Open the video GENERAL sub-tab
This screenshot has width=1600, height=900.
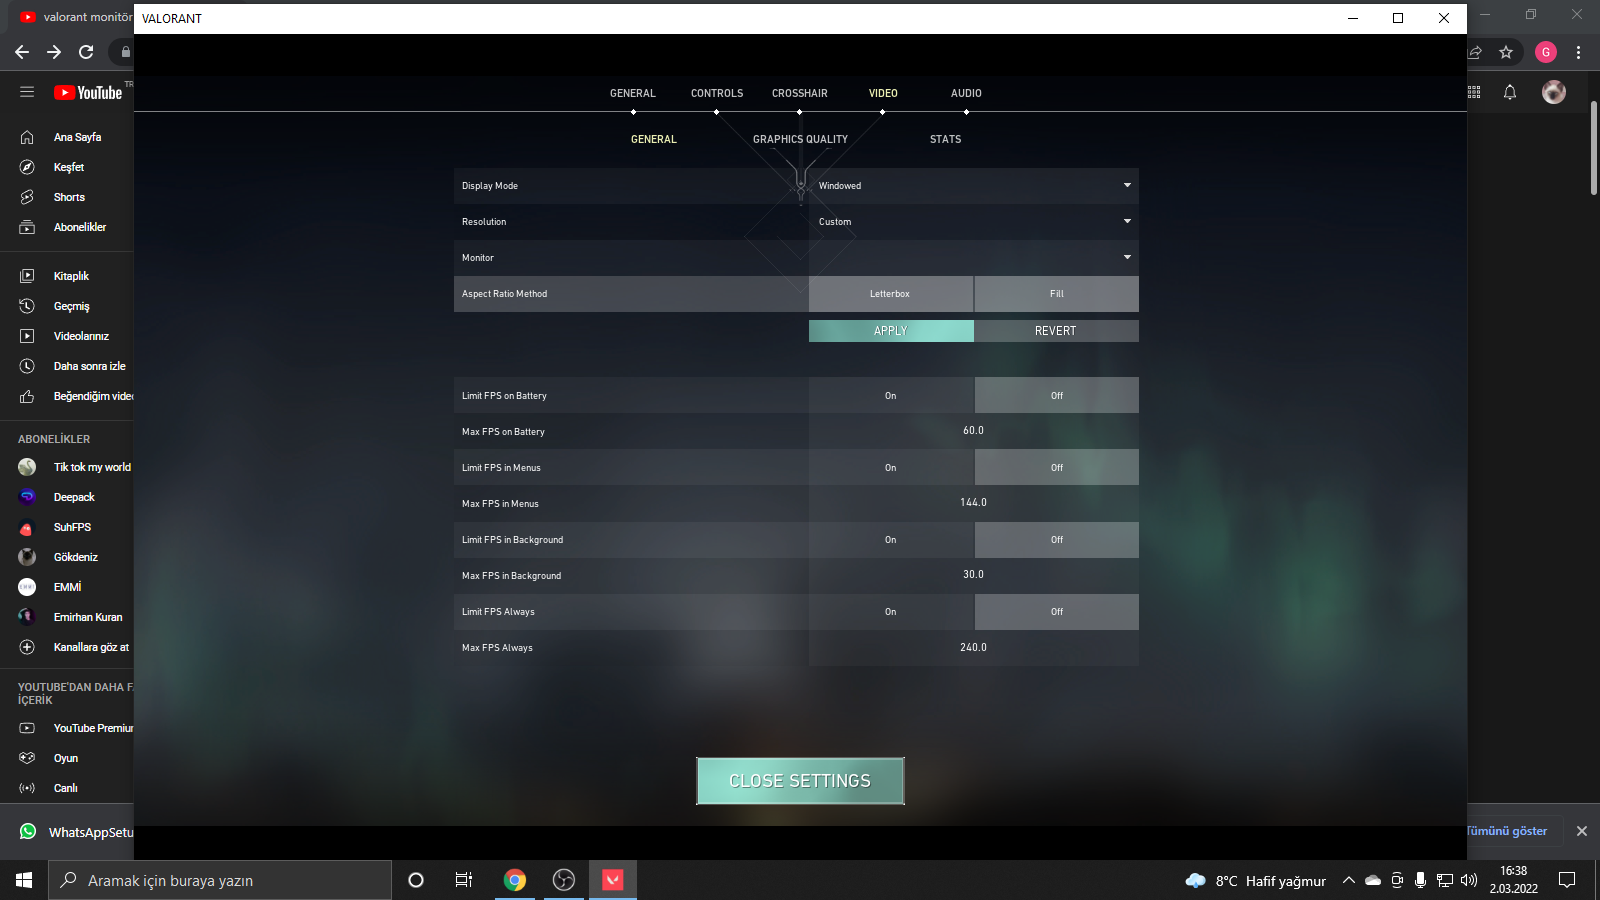(x=654, y=139)
